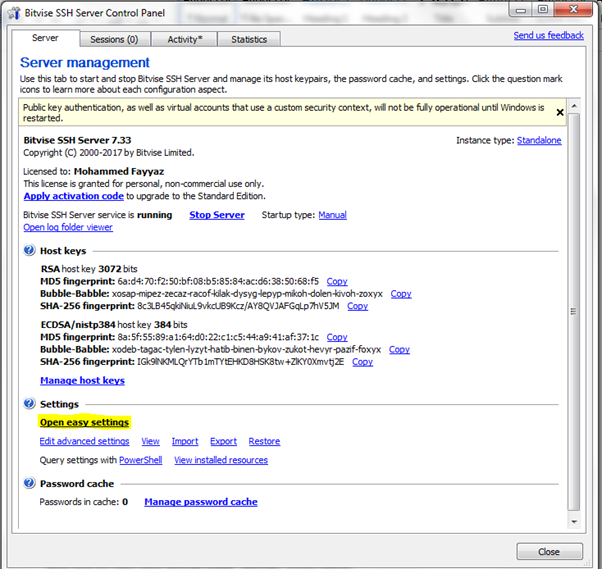Copy the ECDSA MD5 fingerprint
This screenshot has width=602, height=569.
coord(337,337)
